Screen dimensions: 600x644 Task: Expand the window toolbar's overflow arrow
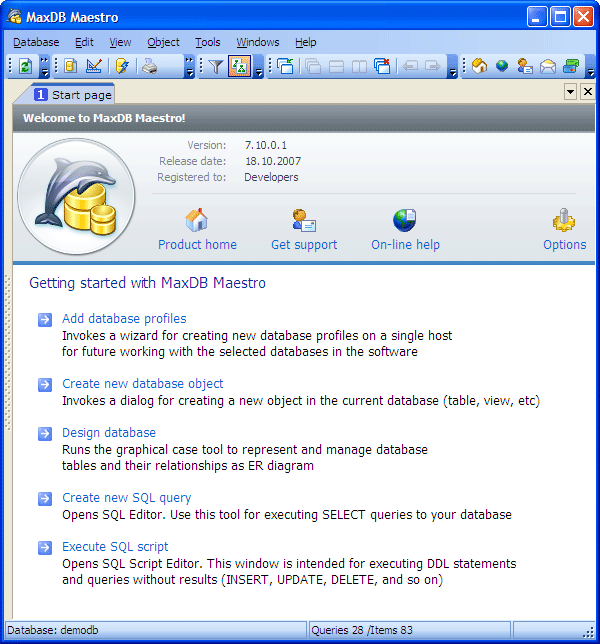coord(452,67)
